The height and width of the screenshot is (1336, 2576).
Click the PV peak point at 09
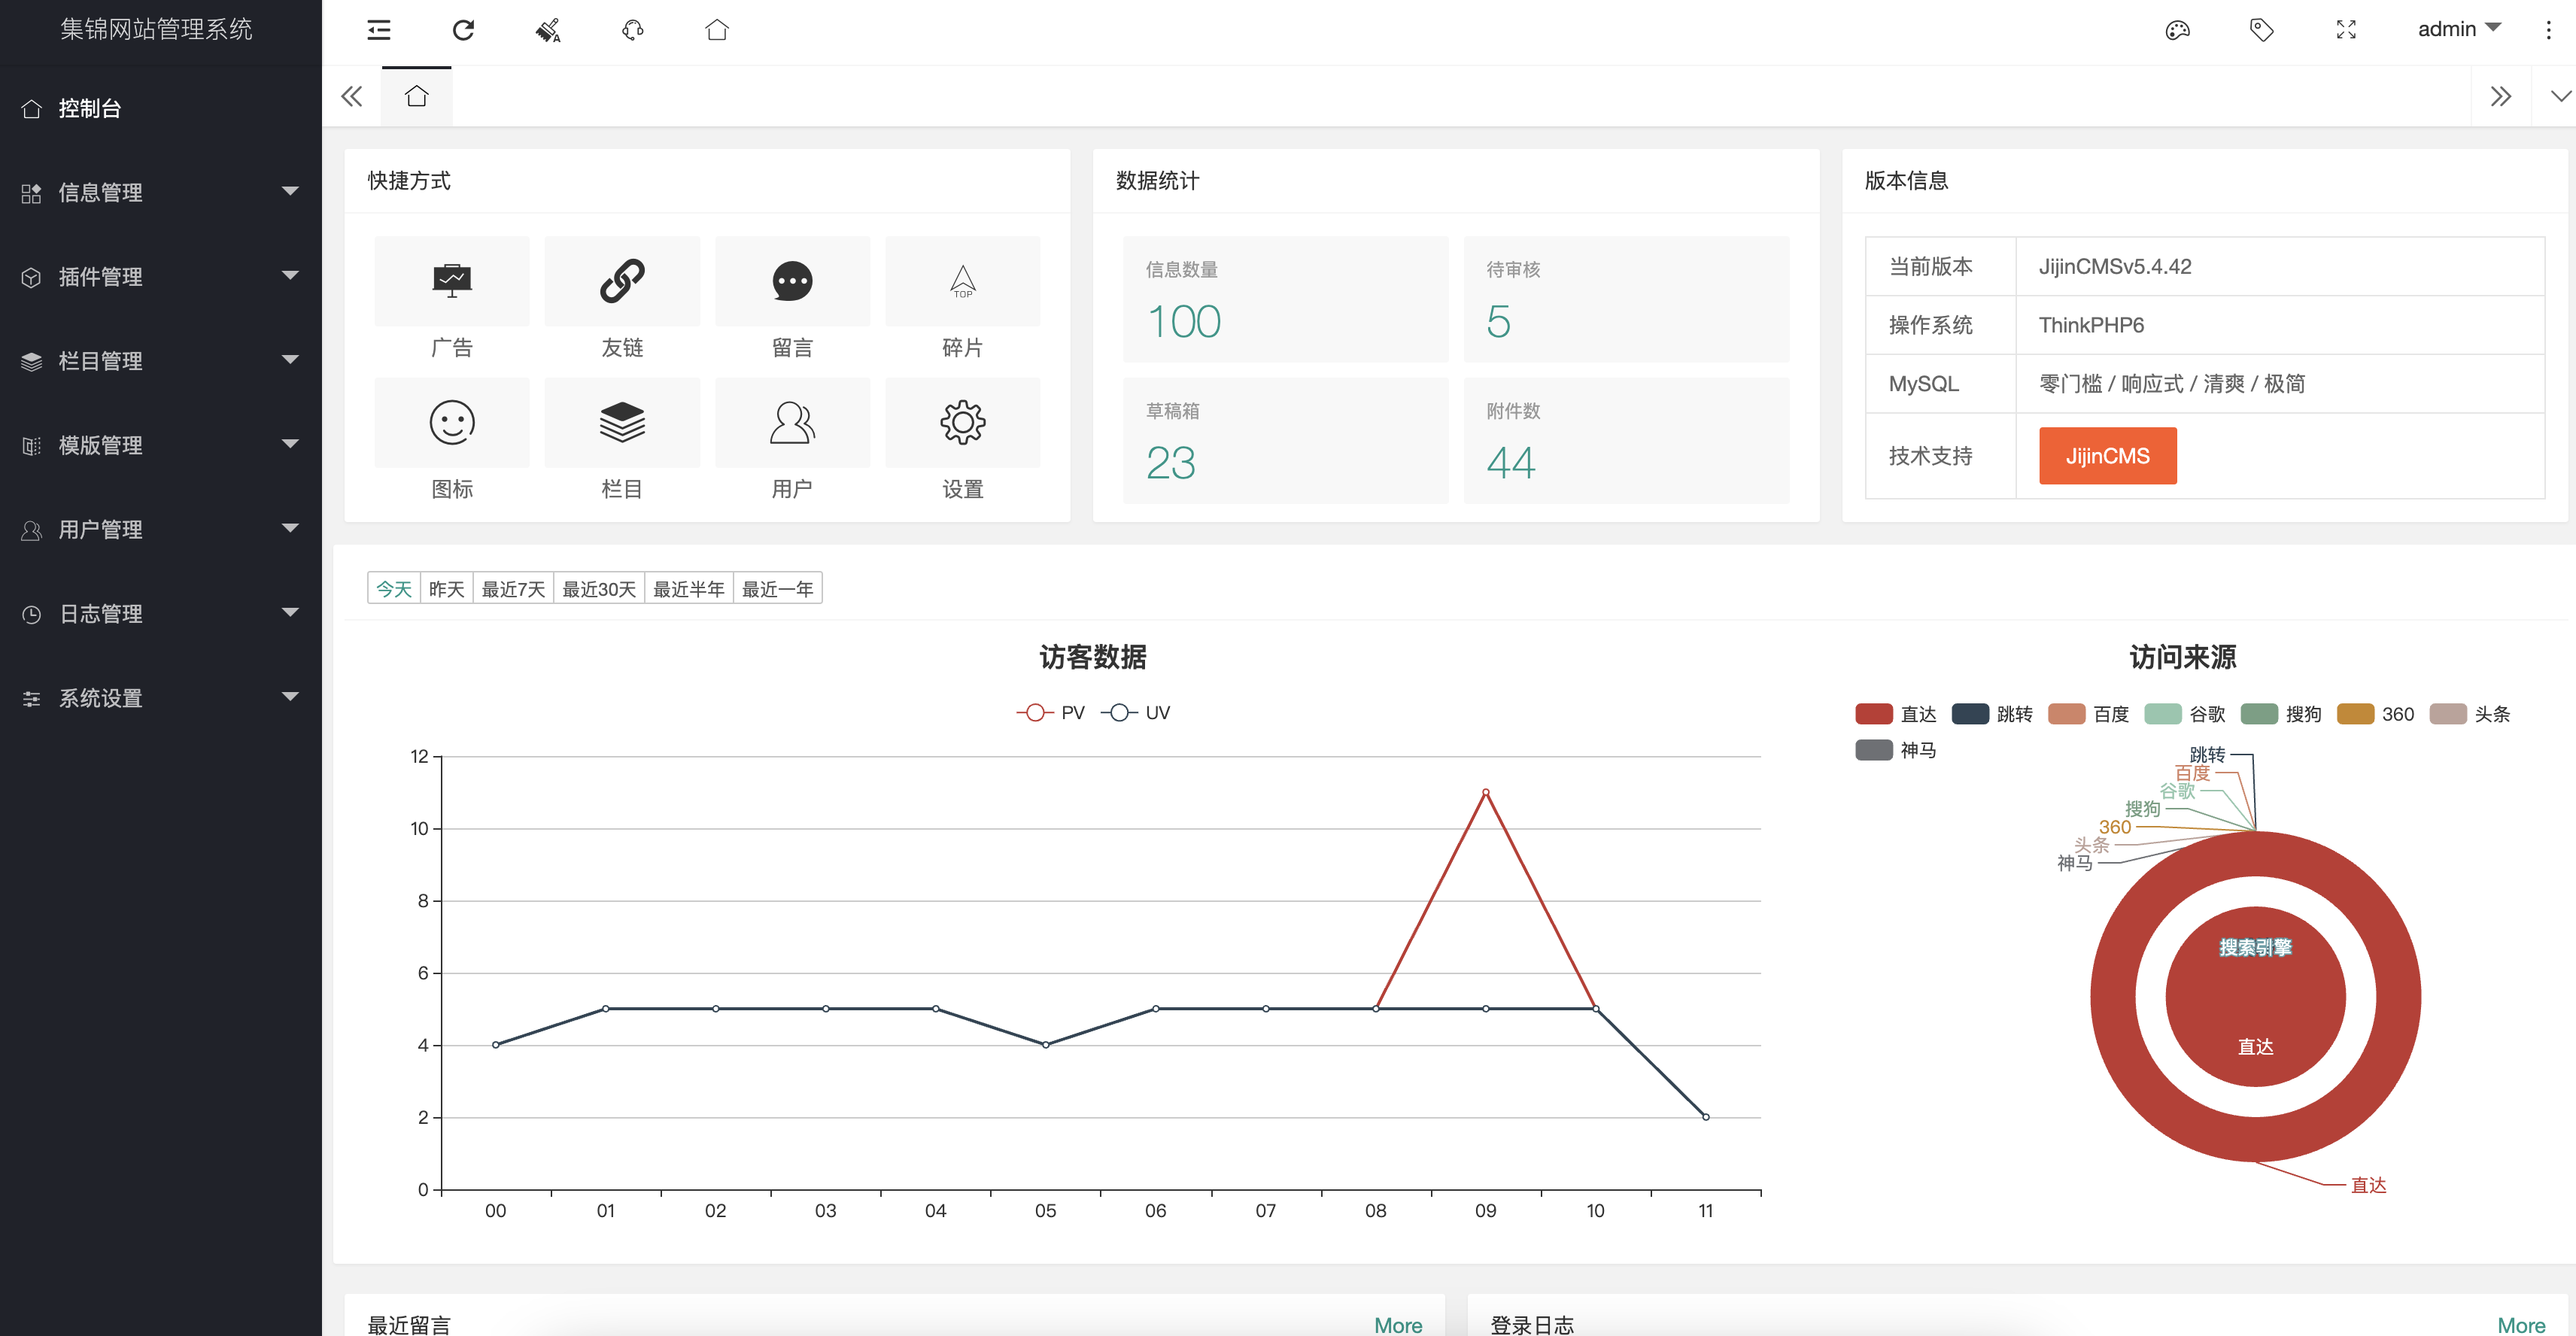click(1485, 792)
